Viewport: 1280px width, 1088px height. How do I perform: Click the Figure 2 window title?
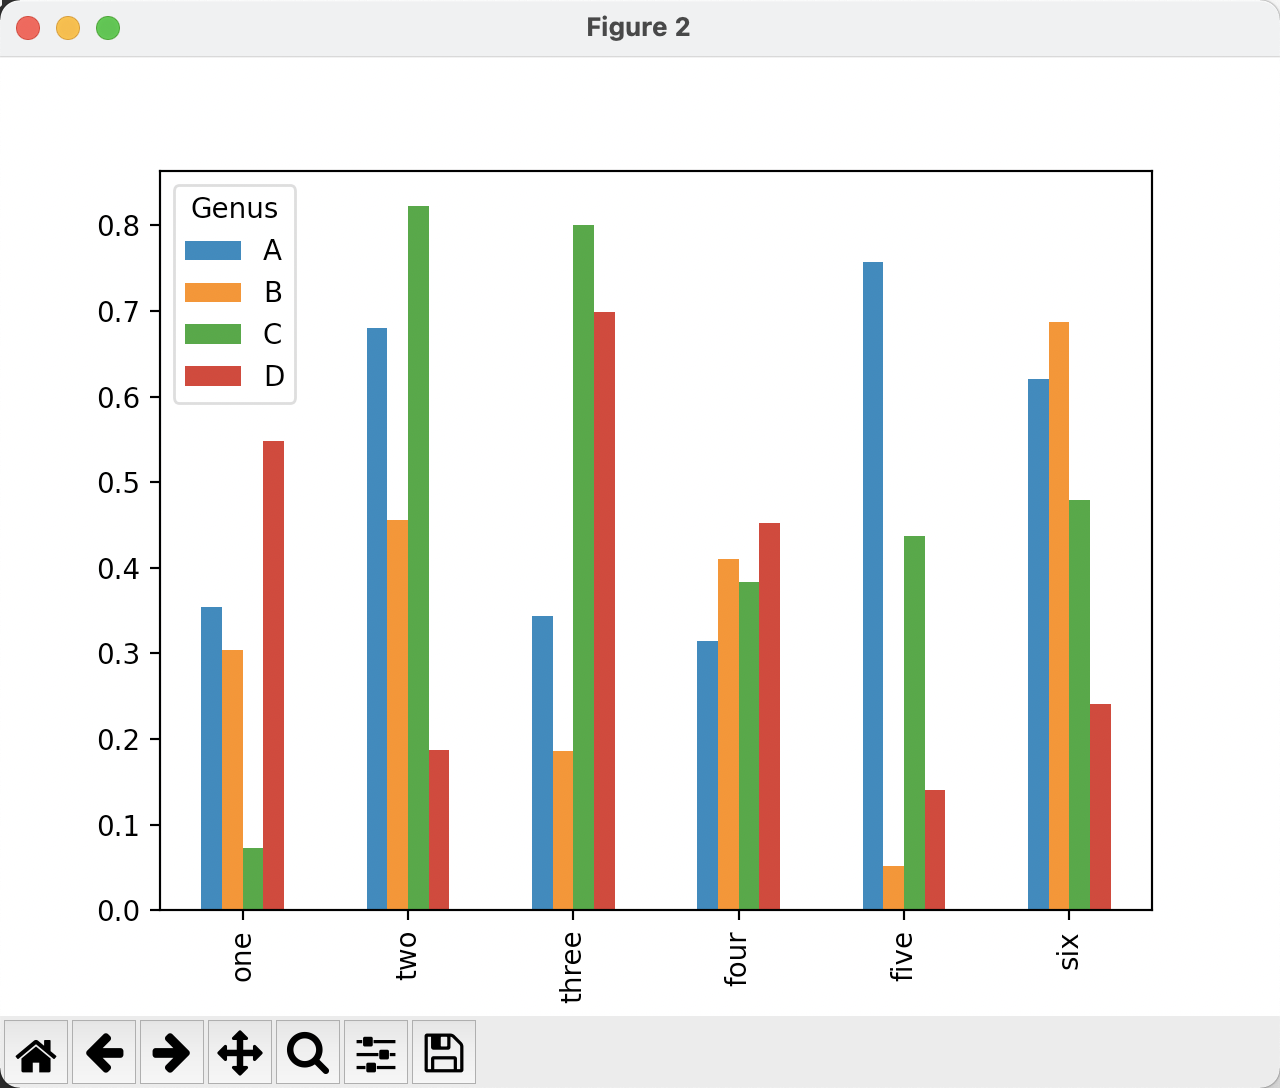point(638,27)
